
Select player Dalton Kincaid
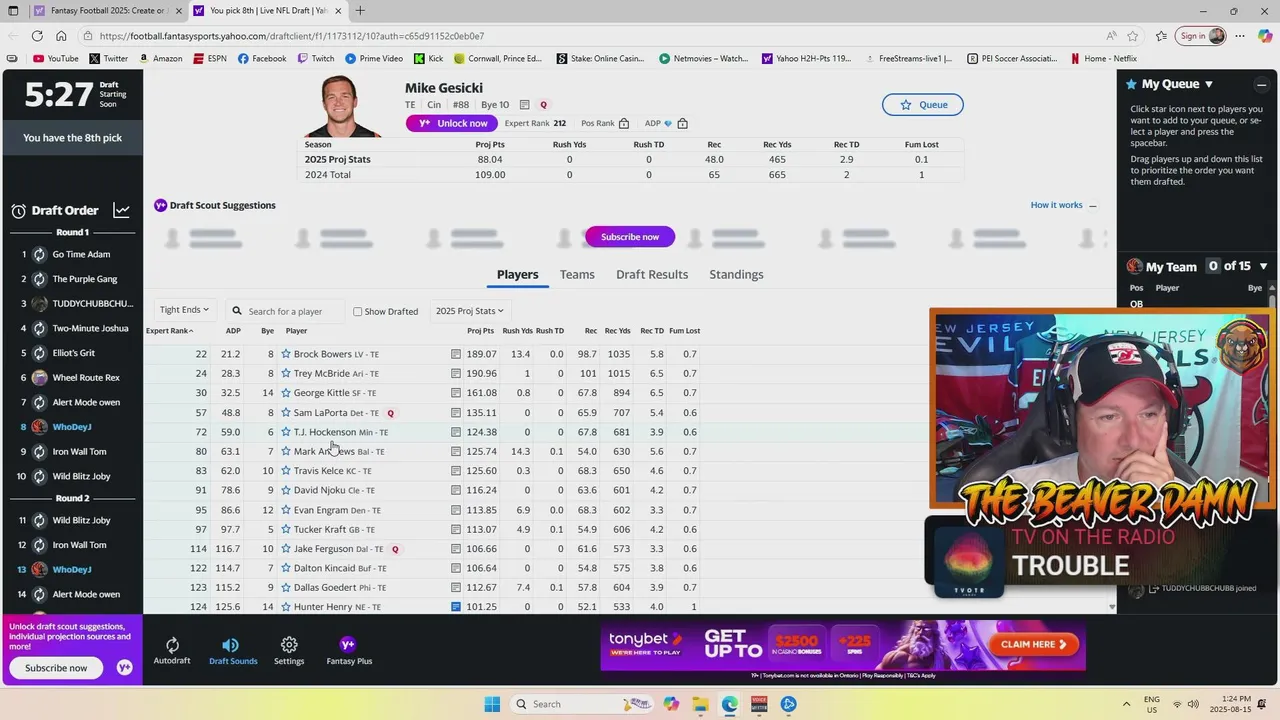tap(325, 568)
